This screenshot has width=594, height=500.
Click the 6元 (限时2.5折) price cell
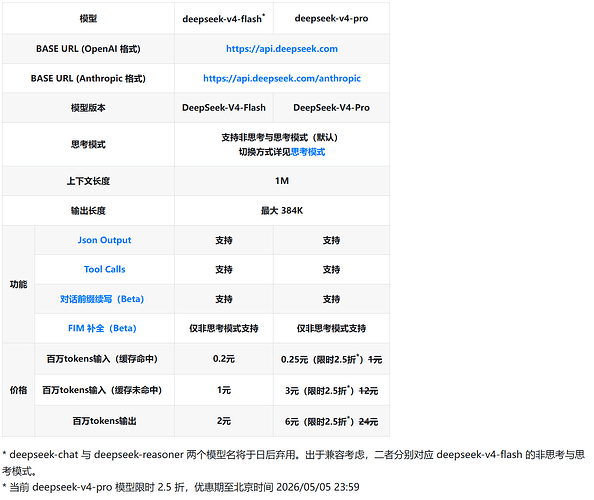[331, 421]
